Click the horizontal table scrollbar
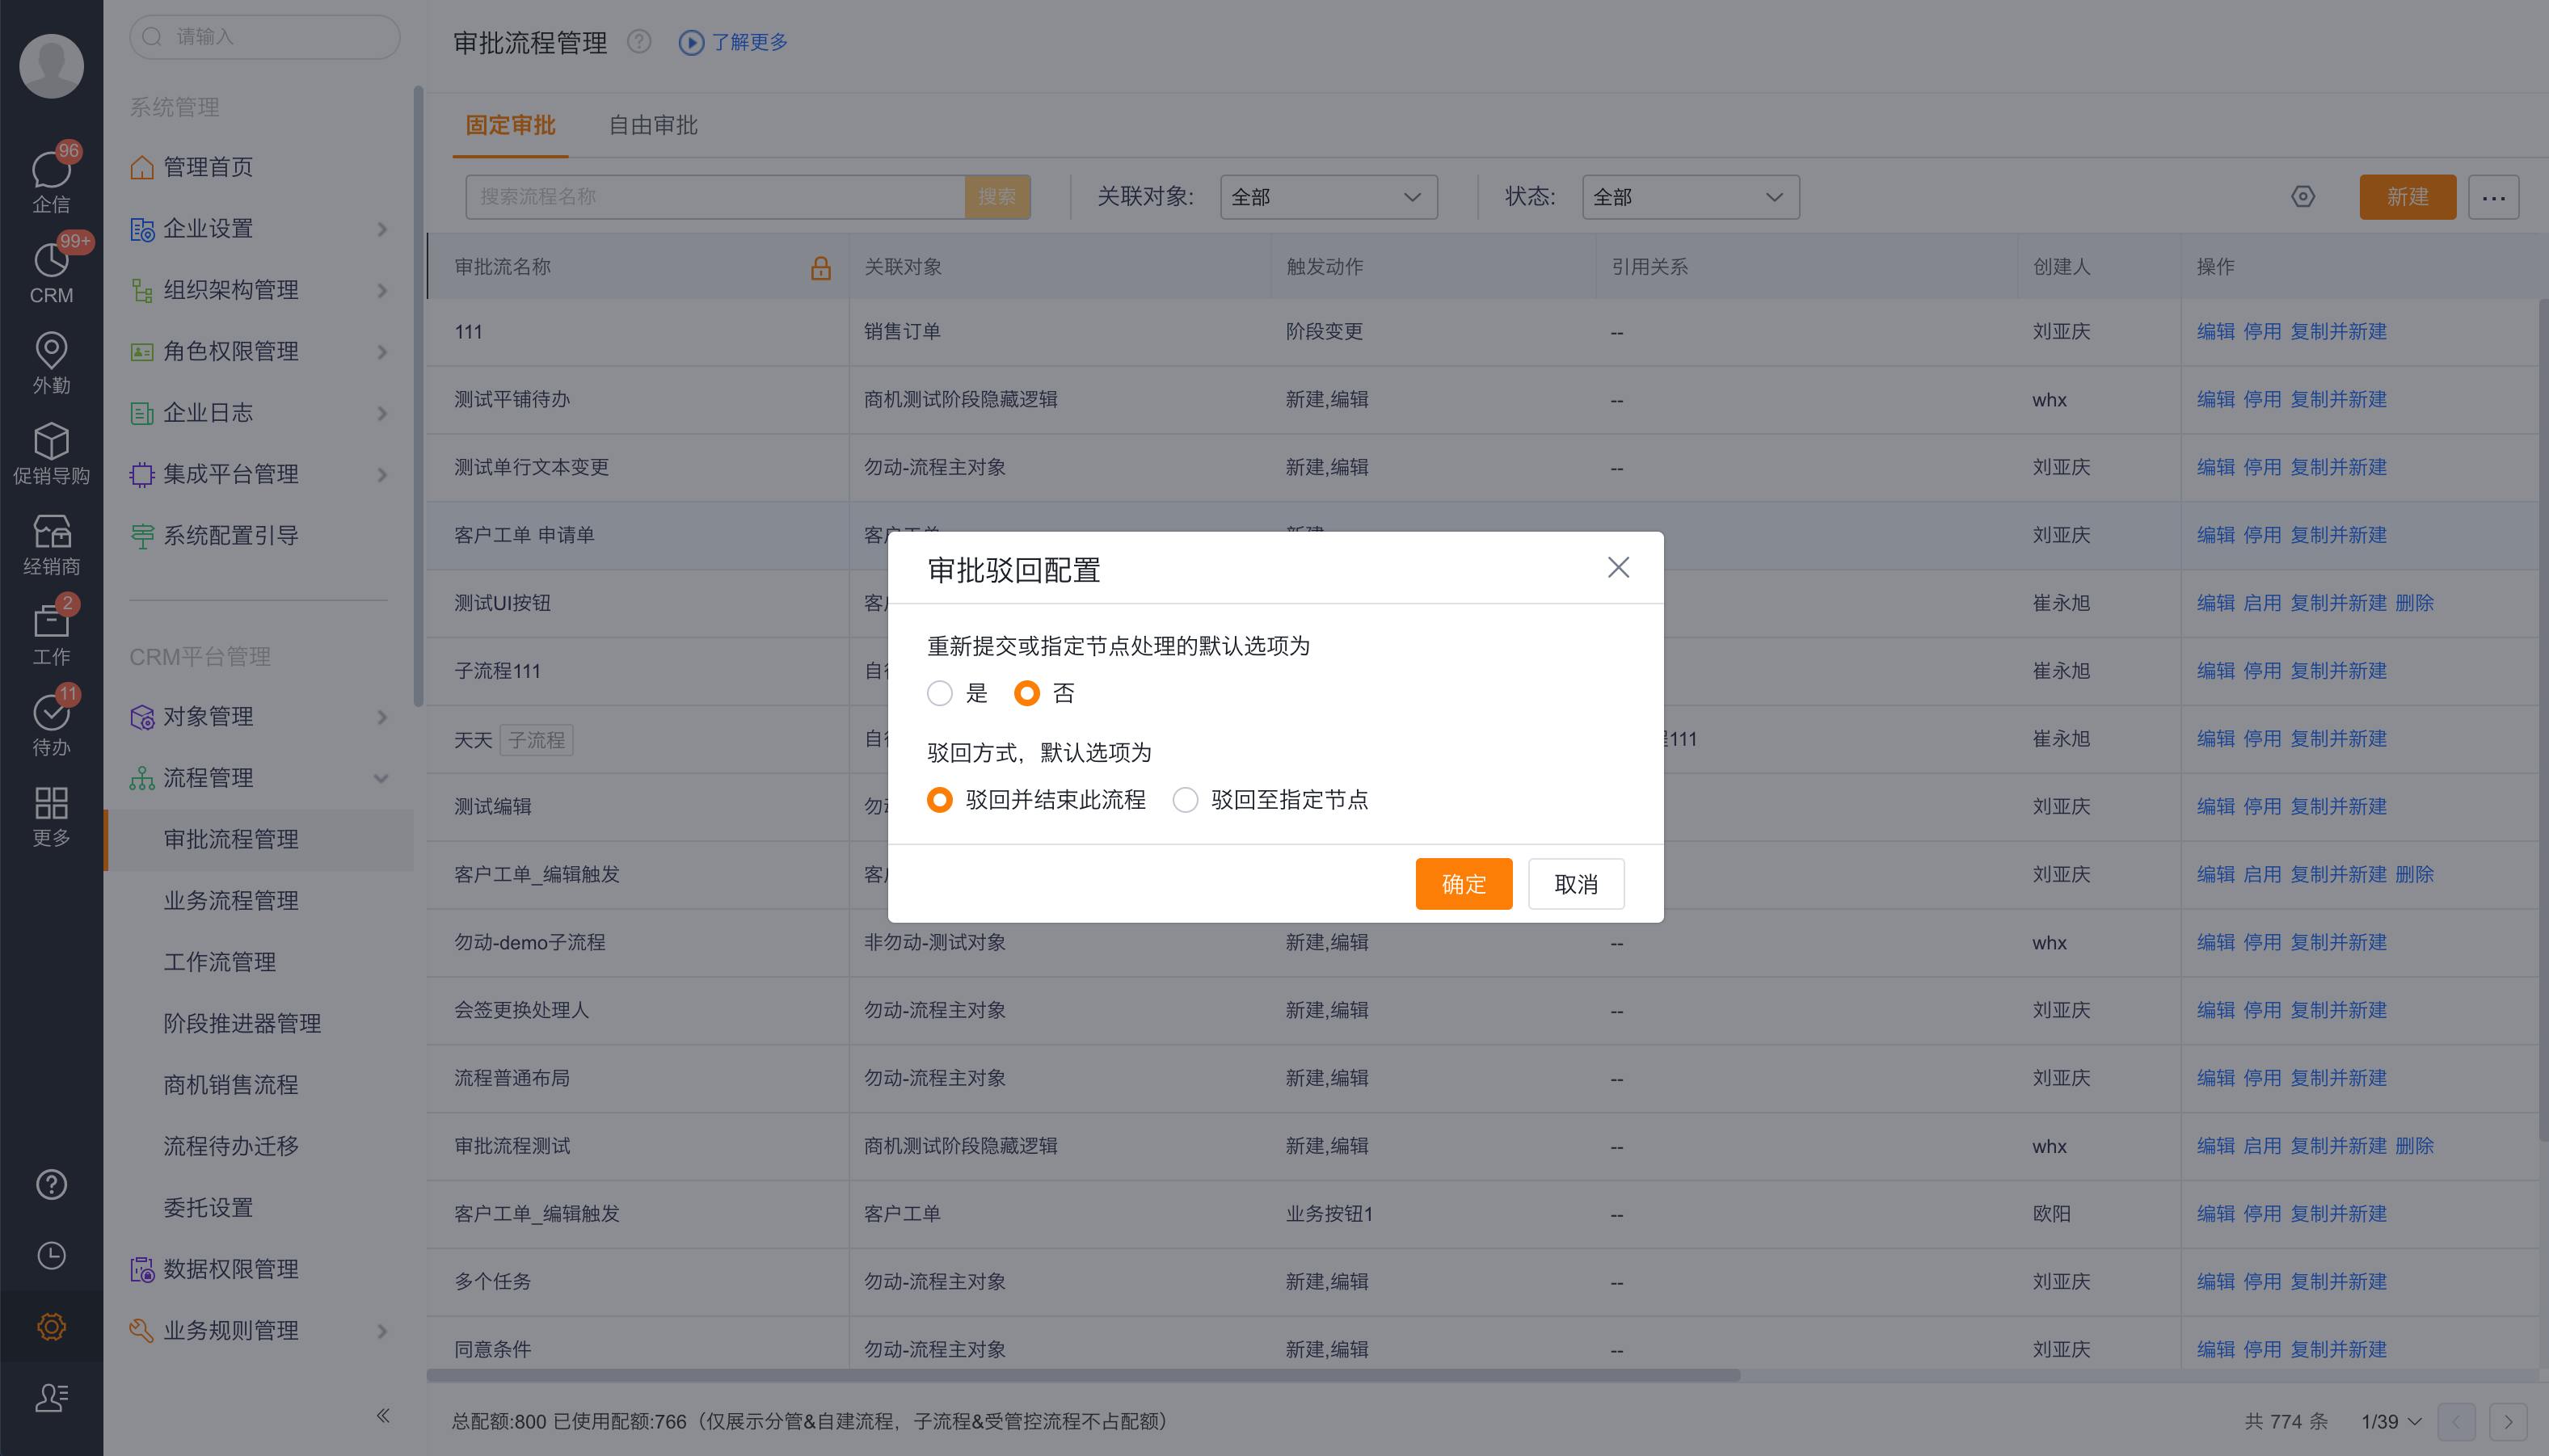The width and height of the screenshot is (2549, 1456). [x=1083, y=1376]
